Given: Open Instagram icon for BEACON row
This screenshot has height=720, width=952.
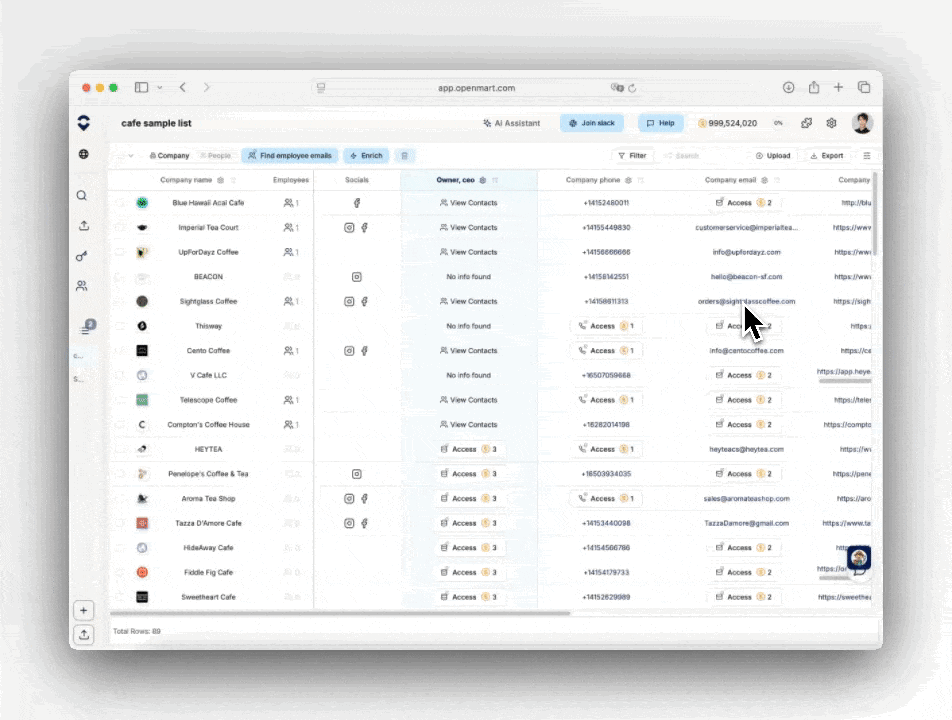Looking at the screenshot, I should [357, 277].
